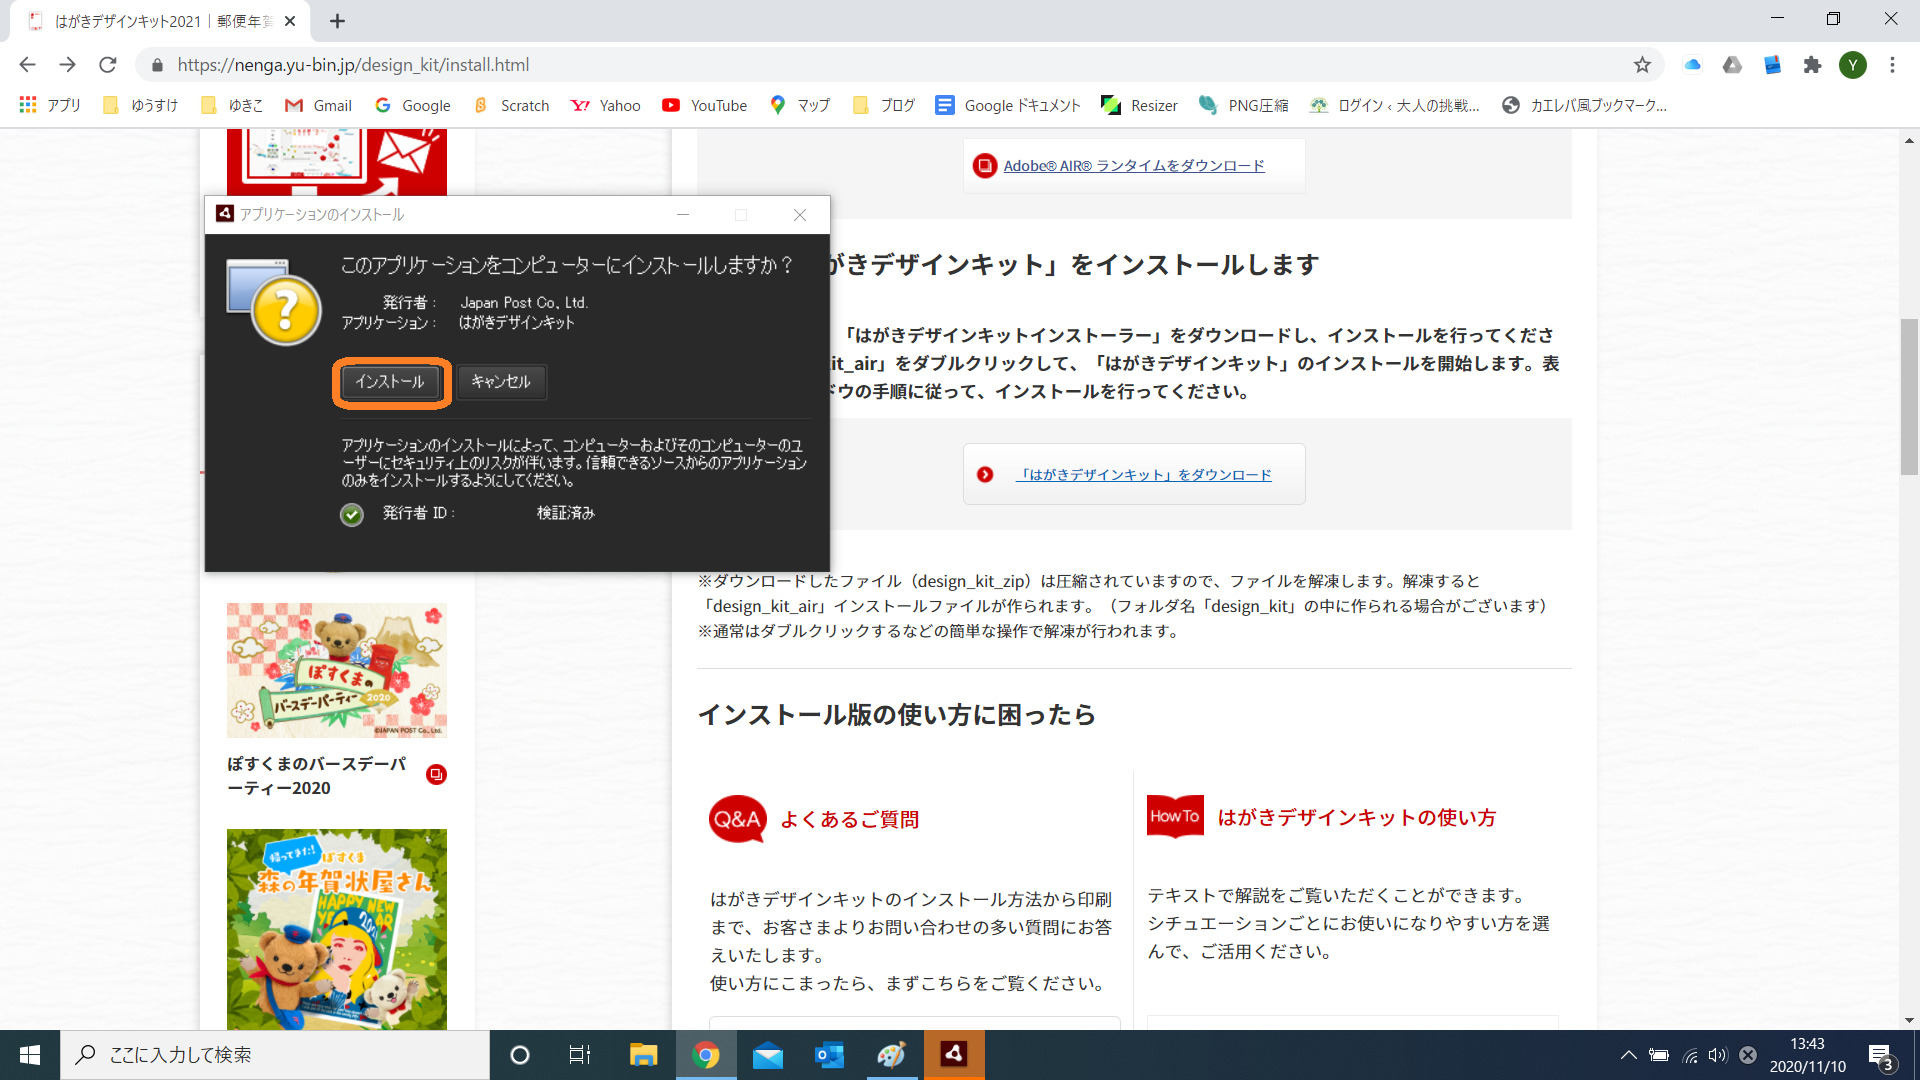Click 「はがきデザインキット」をダウンロード link
The image size is (1920, 1080).
pyautogui.click(x=1144, y=475)
